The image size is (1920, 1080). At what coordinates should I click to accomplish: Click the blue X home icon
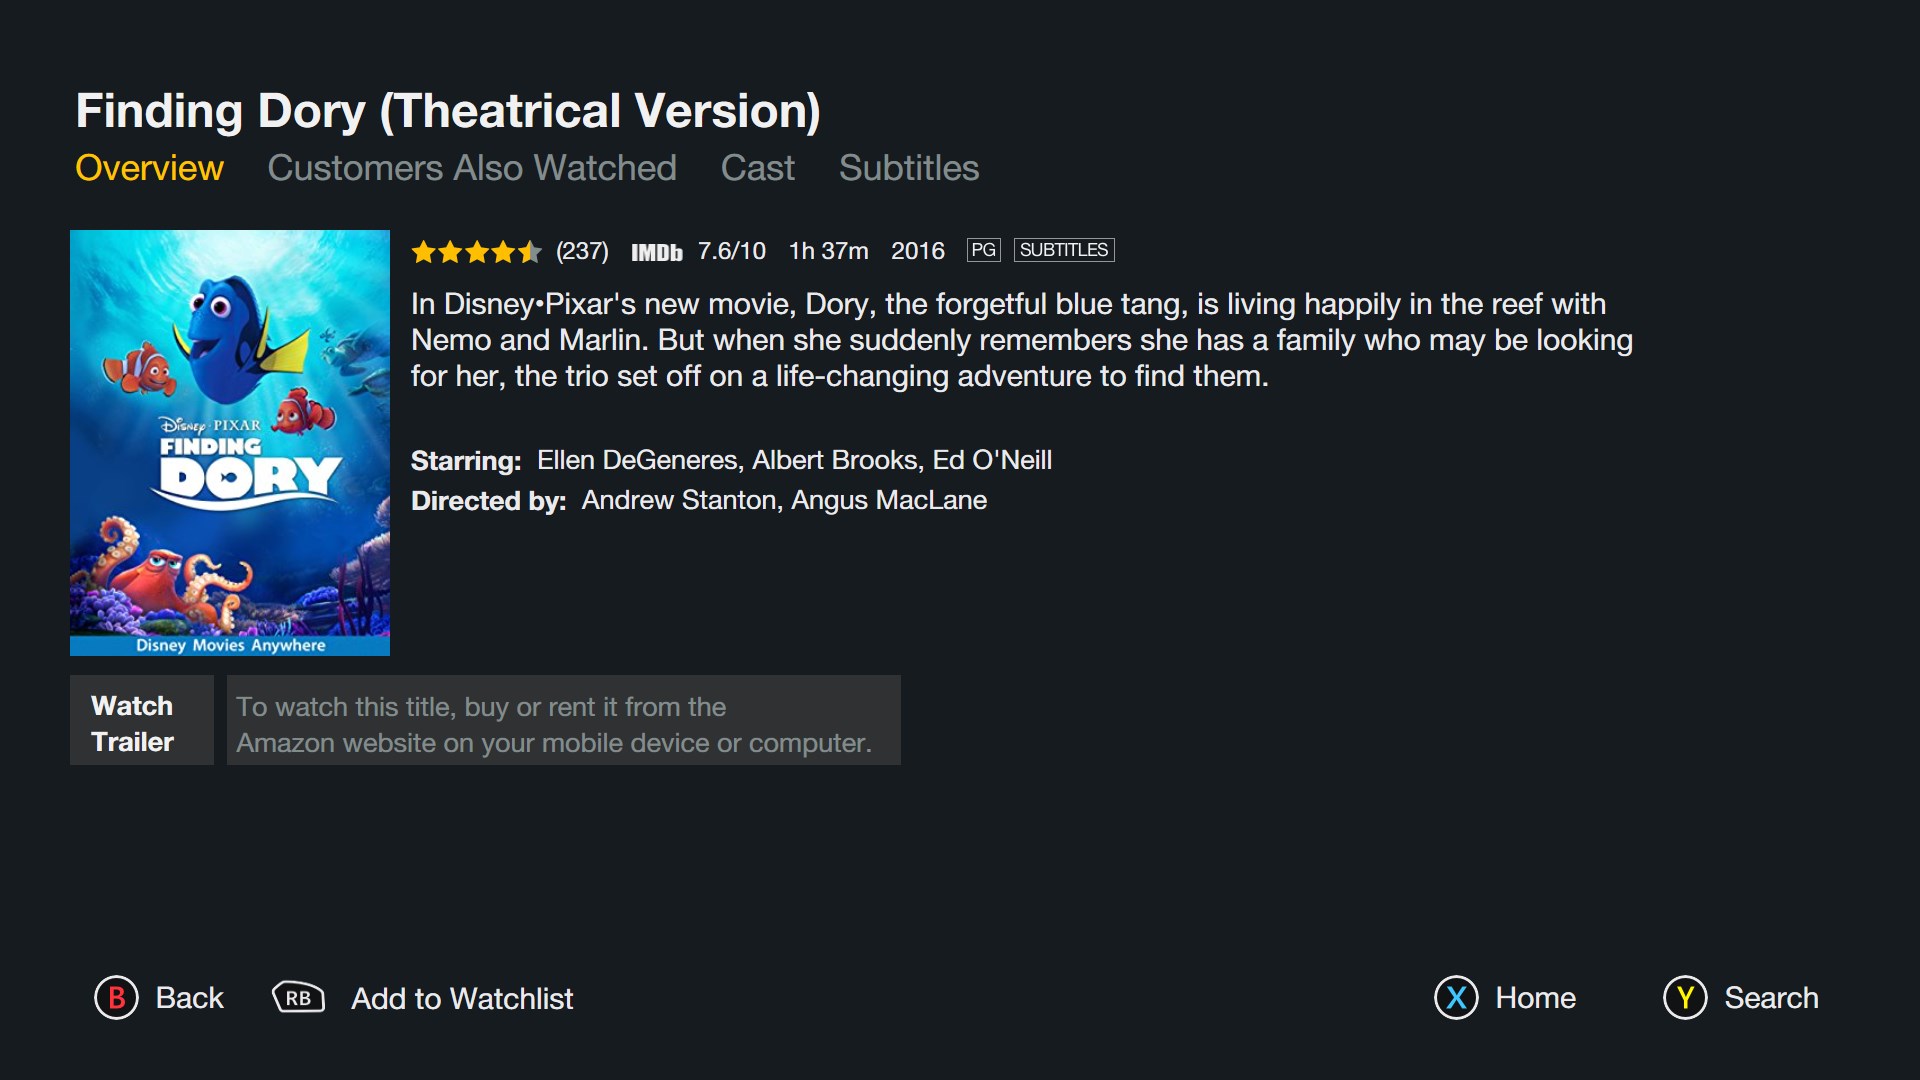point(1456,998)
